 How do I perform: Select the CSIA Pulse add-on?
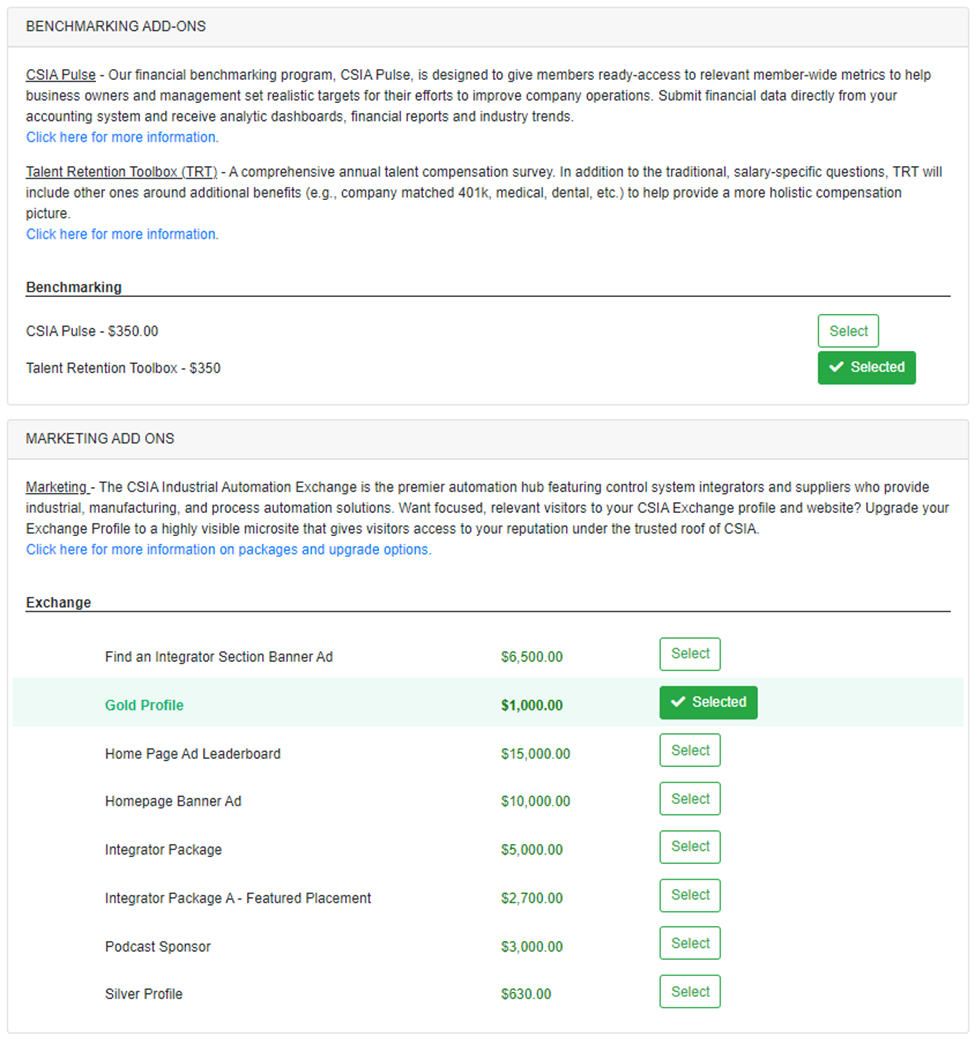point(848,331)
